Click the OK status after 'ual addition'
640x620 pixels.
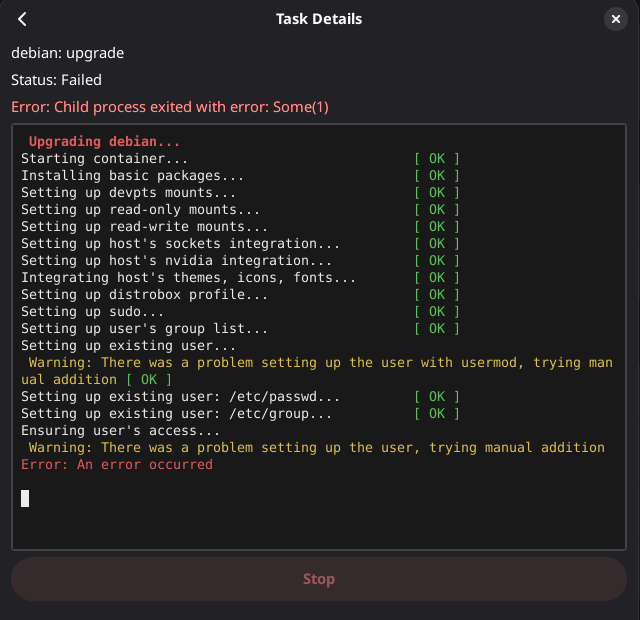(149, 380)
